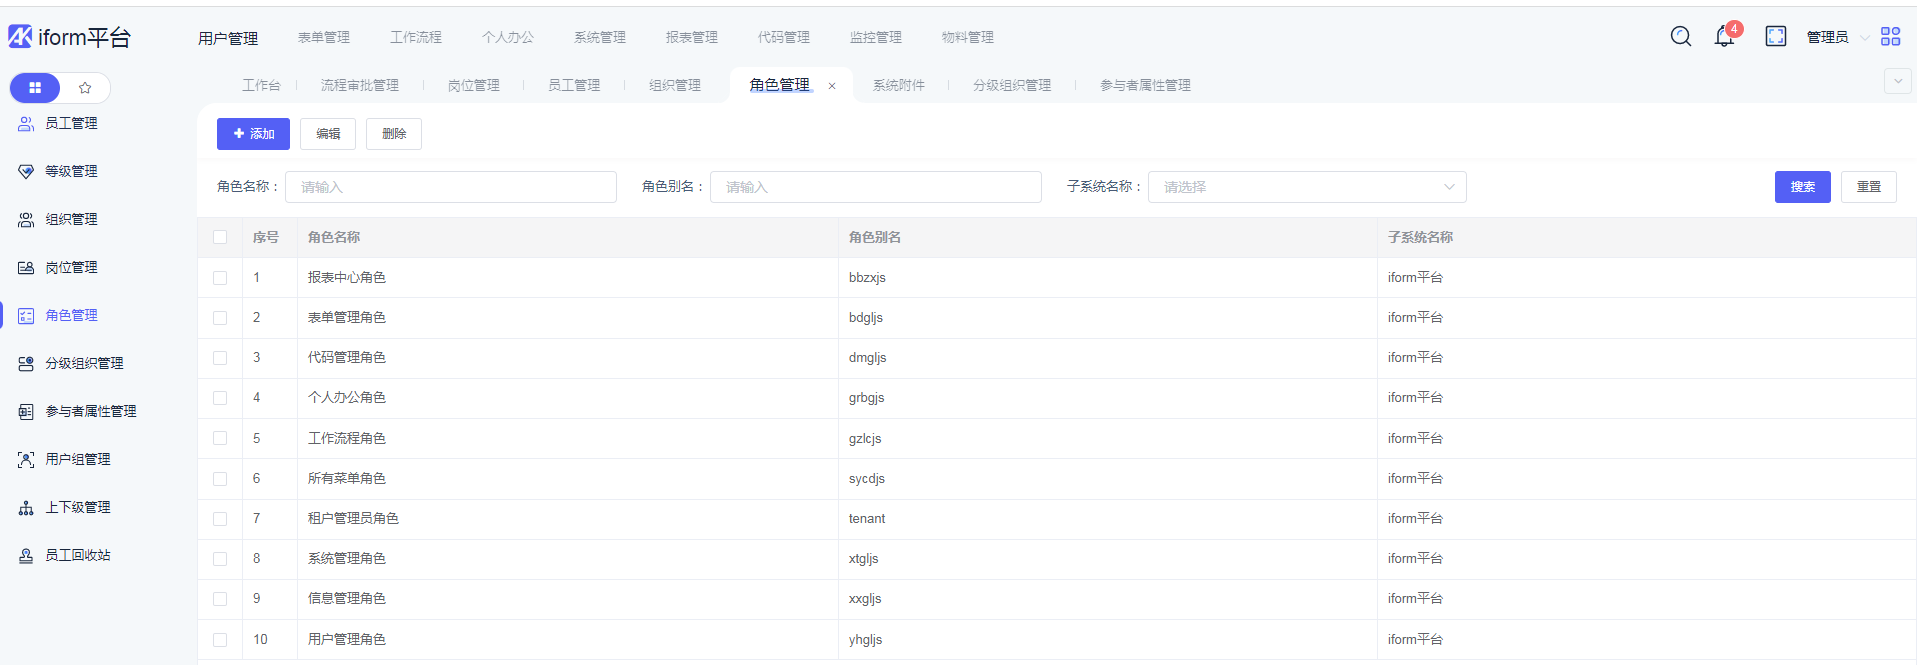Open 员工回收站 in the sidebar
This screenshot has height=665, width=1917.
tap(77, 555)
